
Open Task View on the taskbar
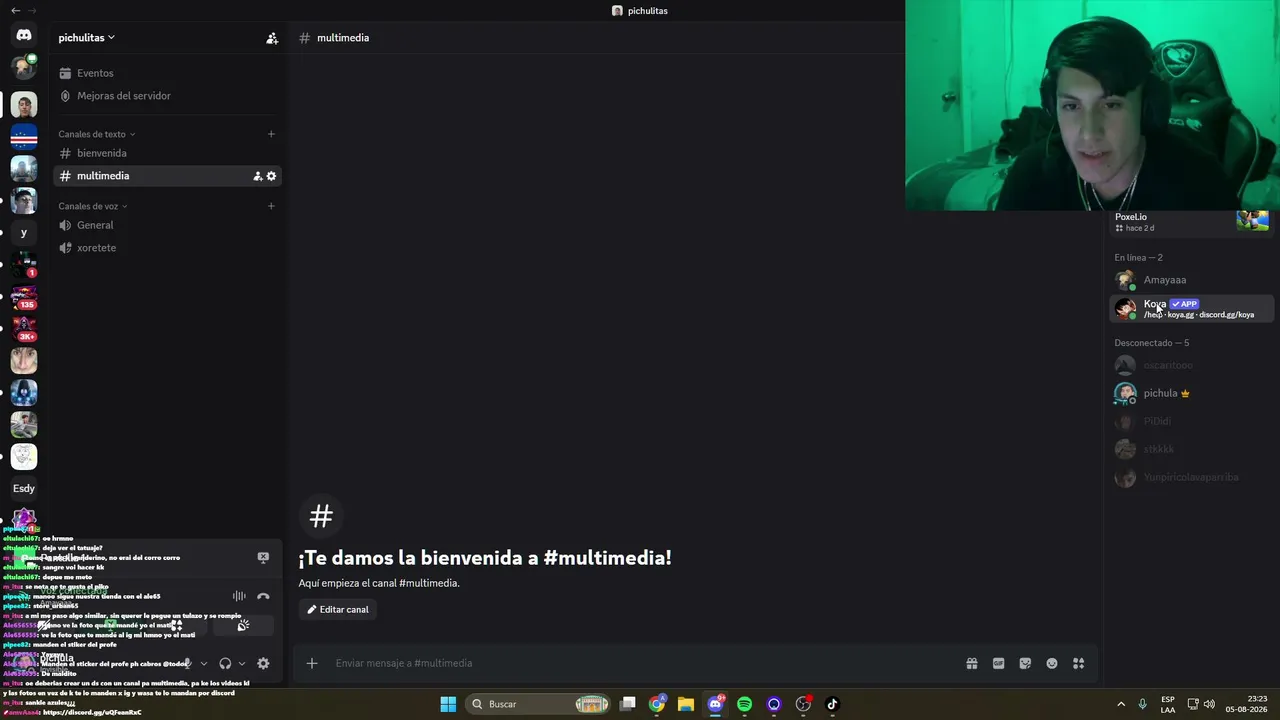pyautogui.click(x=628, y=704)
